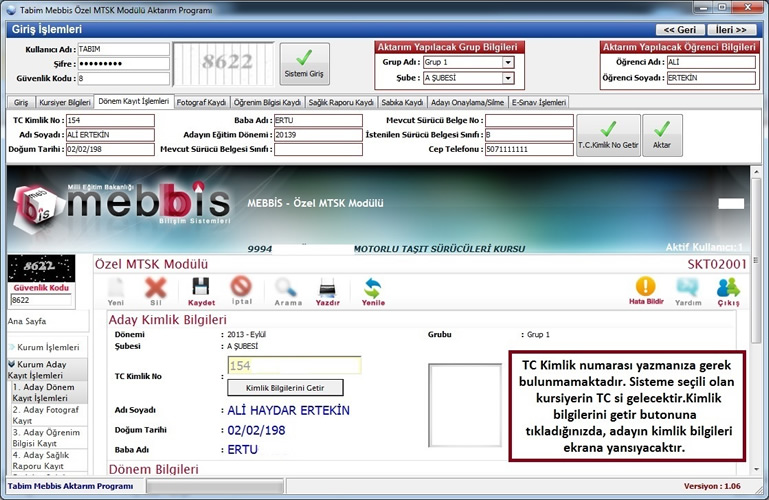Click the black sidebar captcha image

pos(41,268)
